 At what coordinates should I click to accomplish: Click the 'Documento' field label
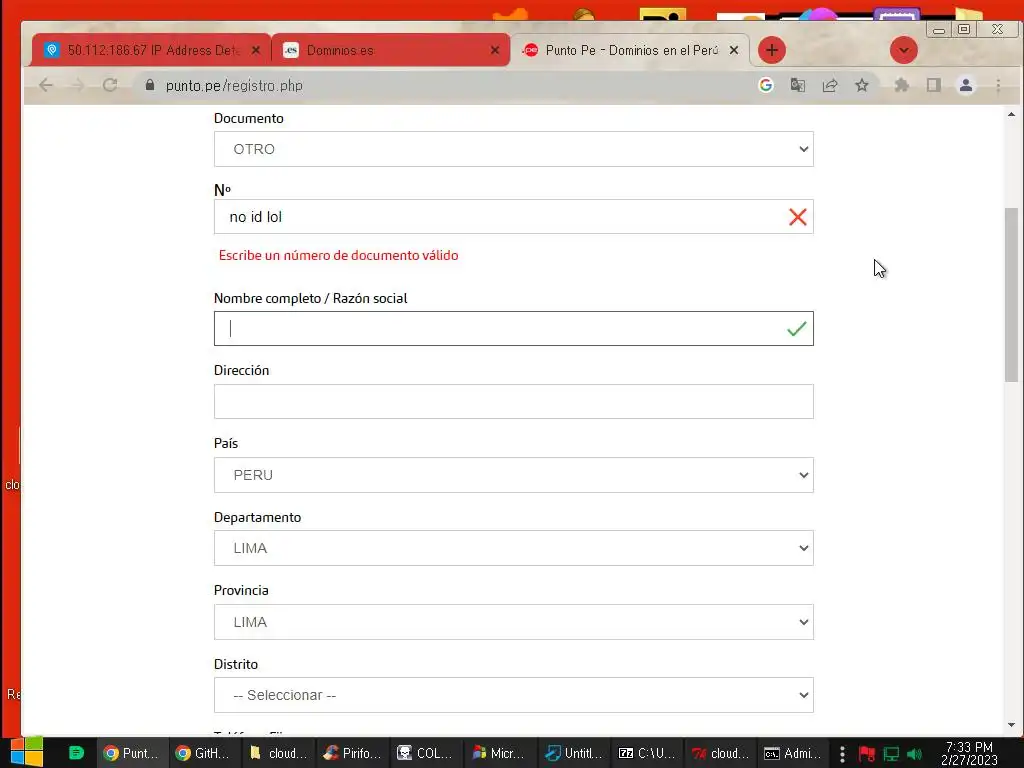tap(249, 118)
